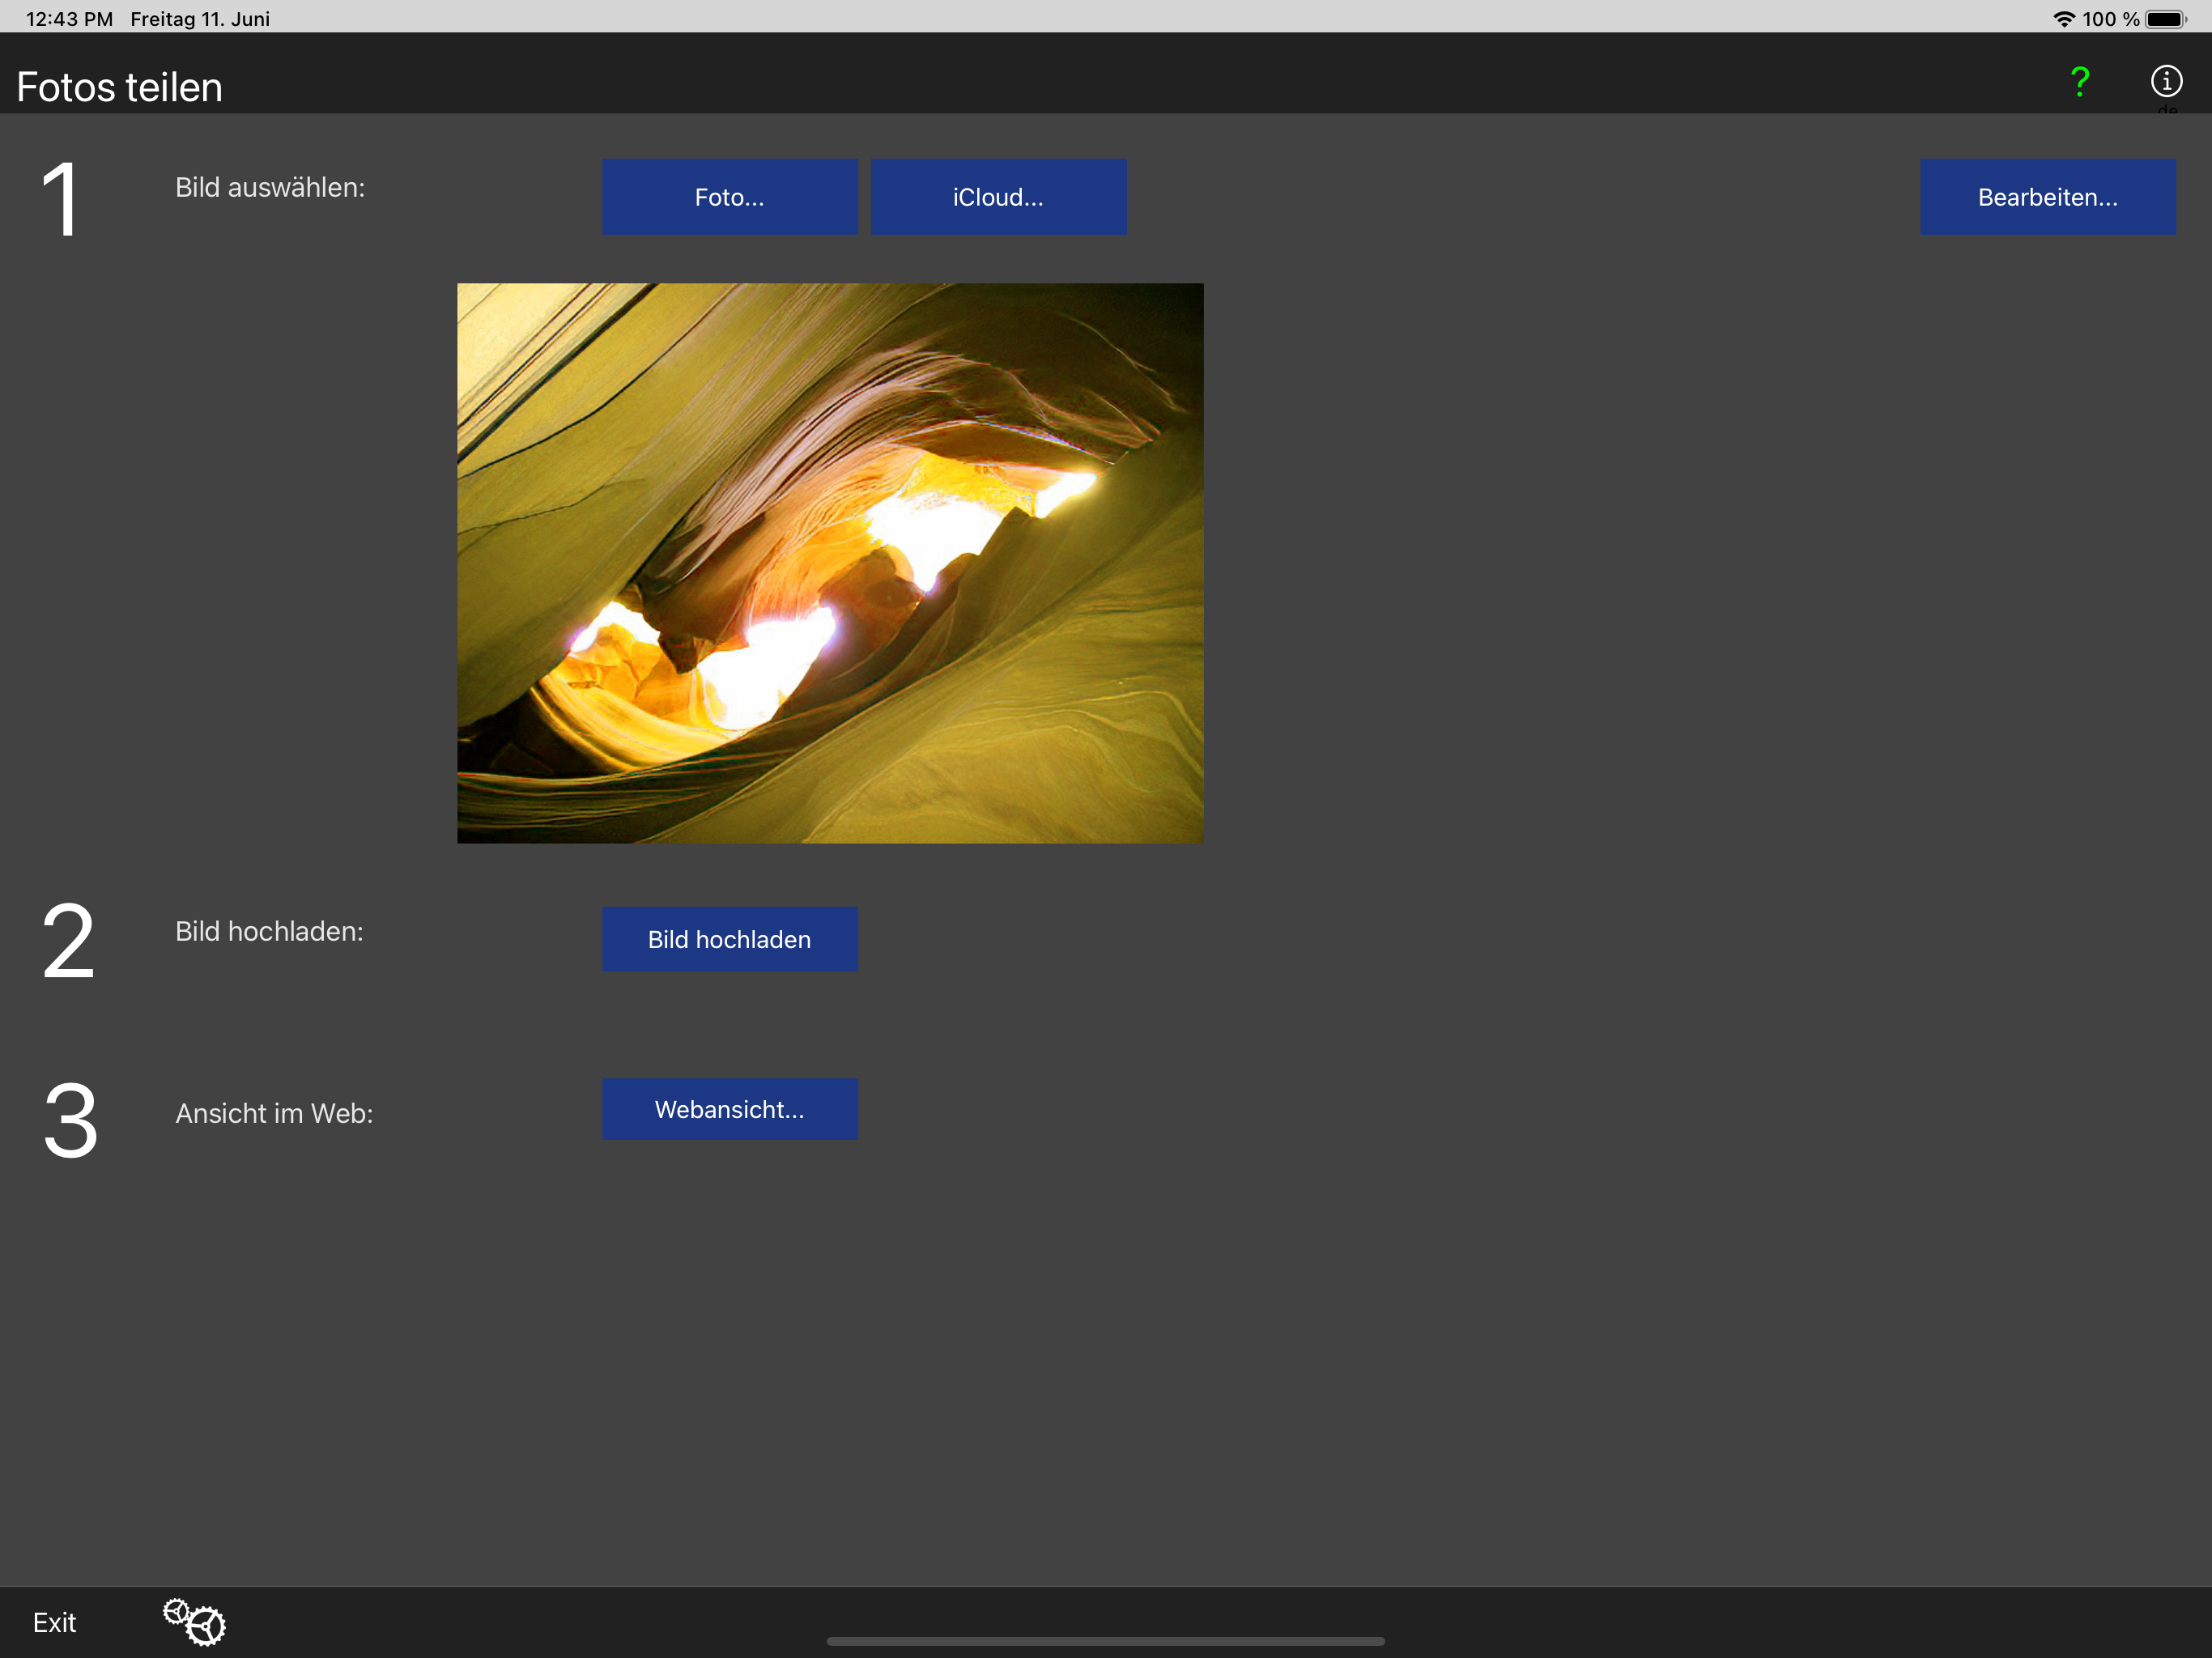This screenshot has height=1658, width=2212.
Task: Tap the 'Freitag 11. Juni' date
Action: point(200,19)
